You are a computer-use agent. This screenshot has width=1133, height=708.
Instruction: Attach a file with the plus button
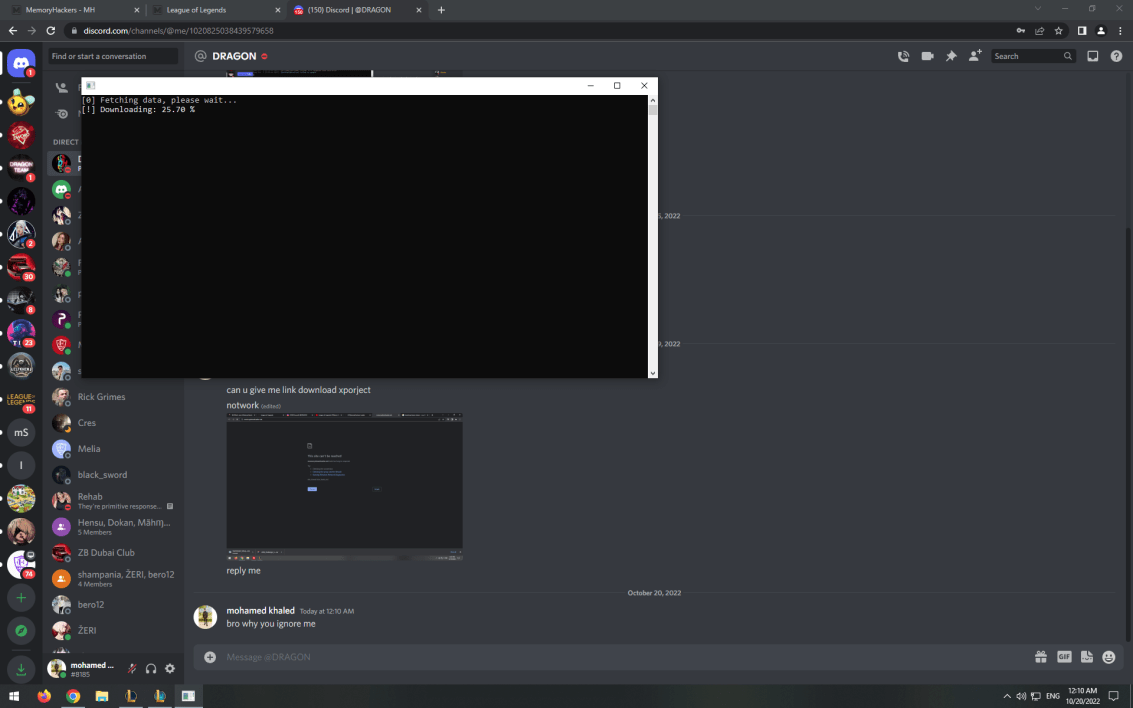tap(210, 657)
